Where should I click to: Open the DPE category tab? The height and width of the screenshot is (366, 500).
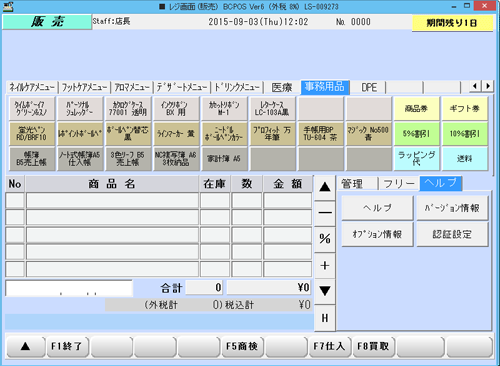[x=369, y=87]
